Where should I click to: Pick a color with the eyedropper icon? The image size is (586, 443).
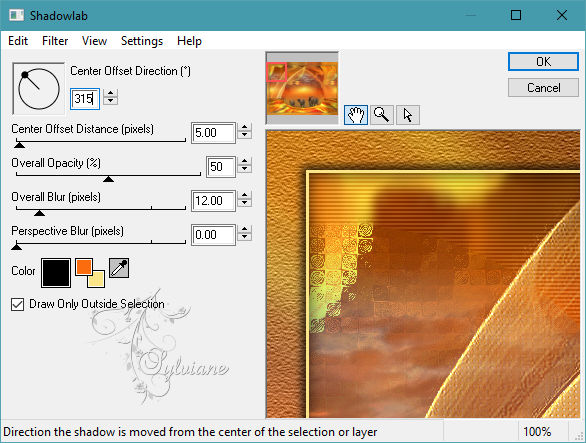119,268
